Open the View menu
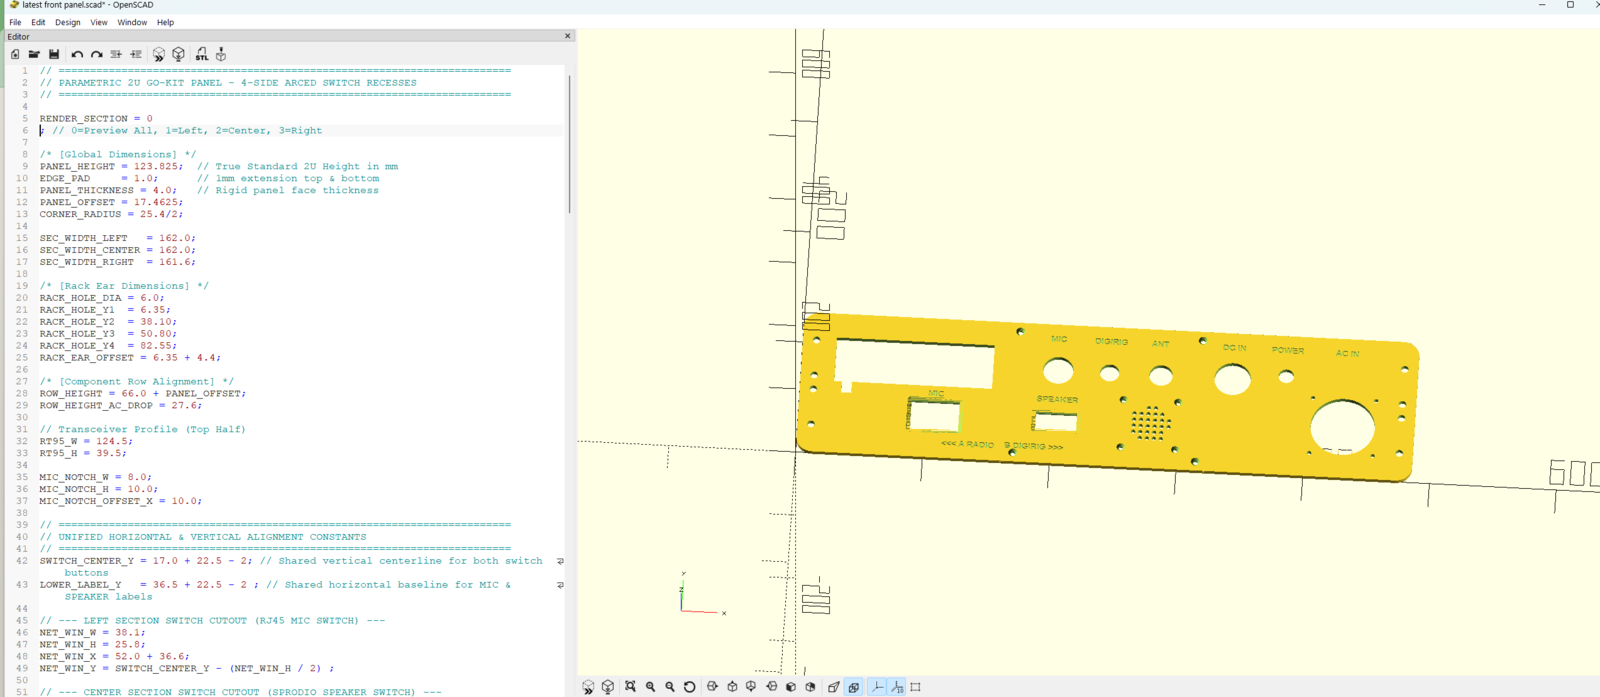Image resolution: width=1600 pixels, height=697 pixels. pos(99,22)
